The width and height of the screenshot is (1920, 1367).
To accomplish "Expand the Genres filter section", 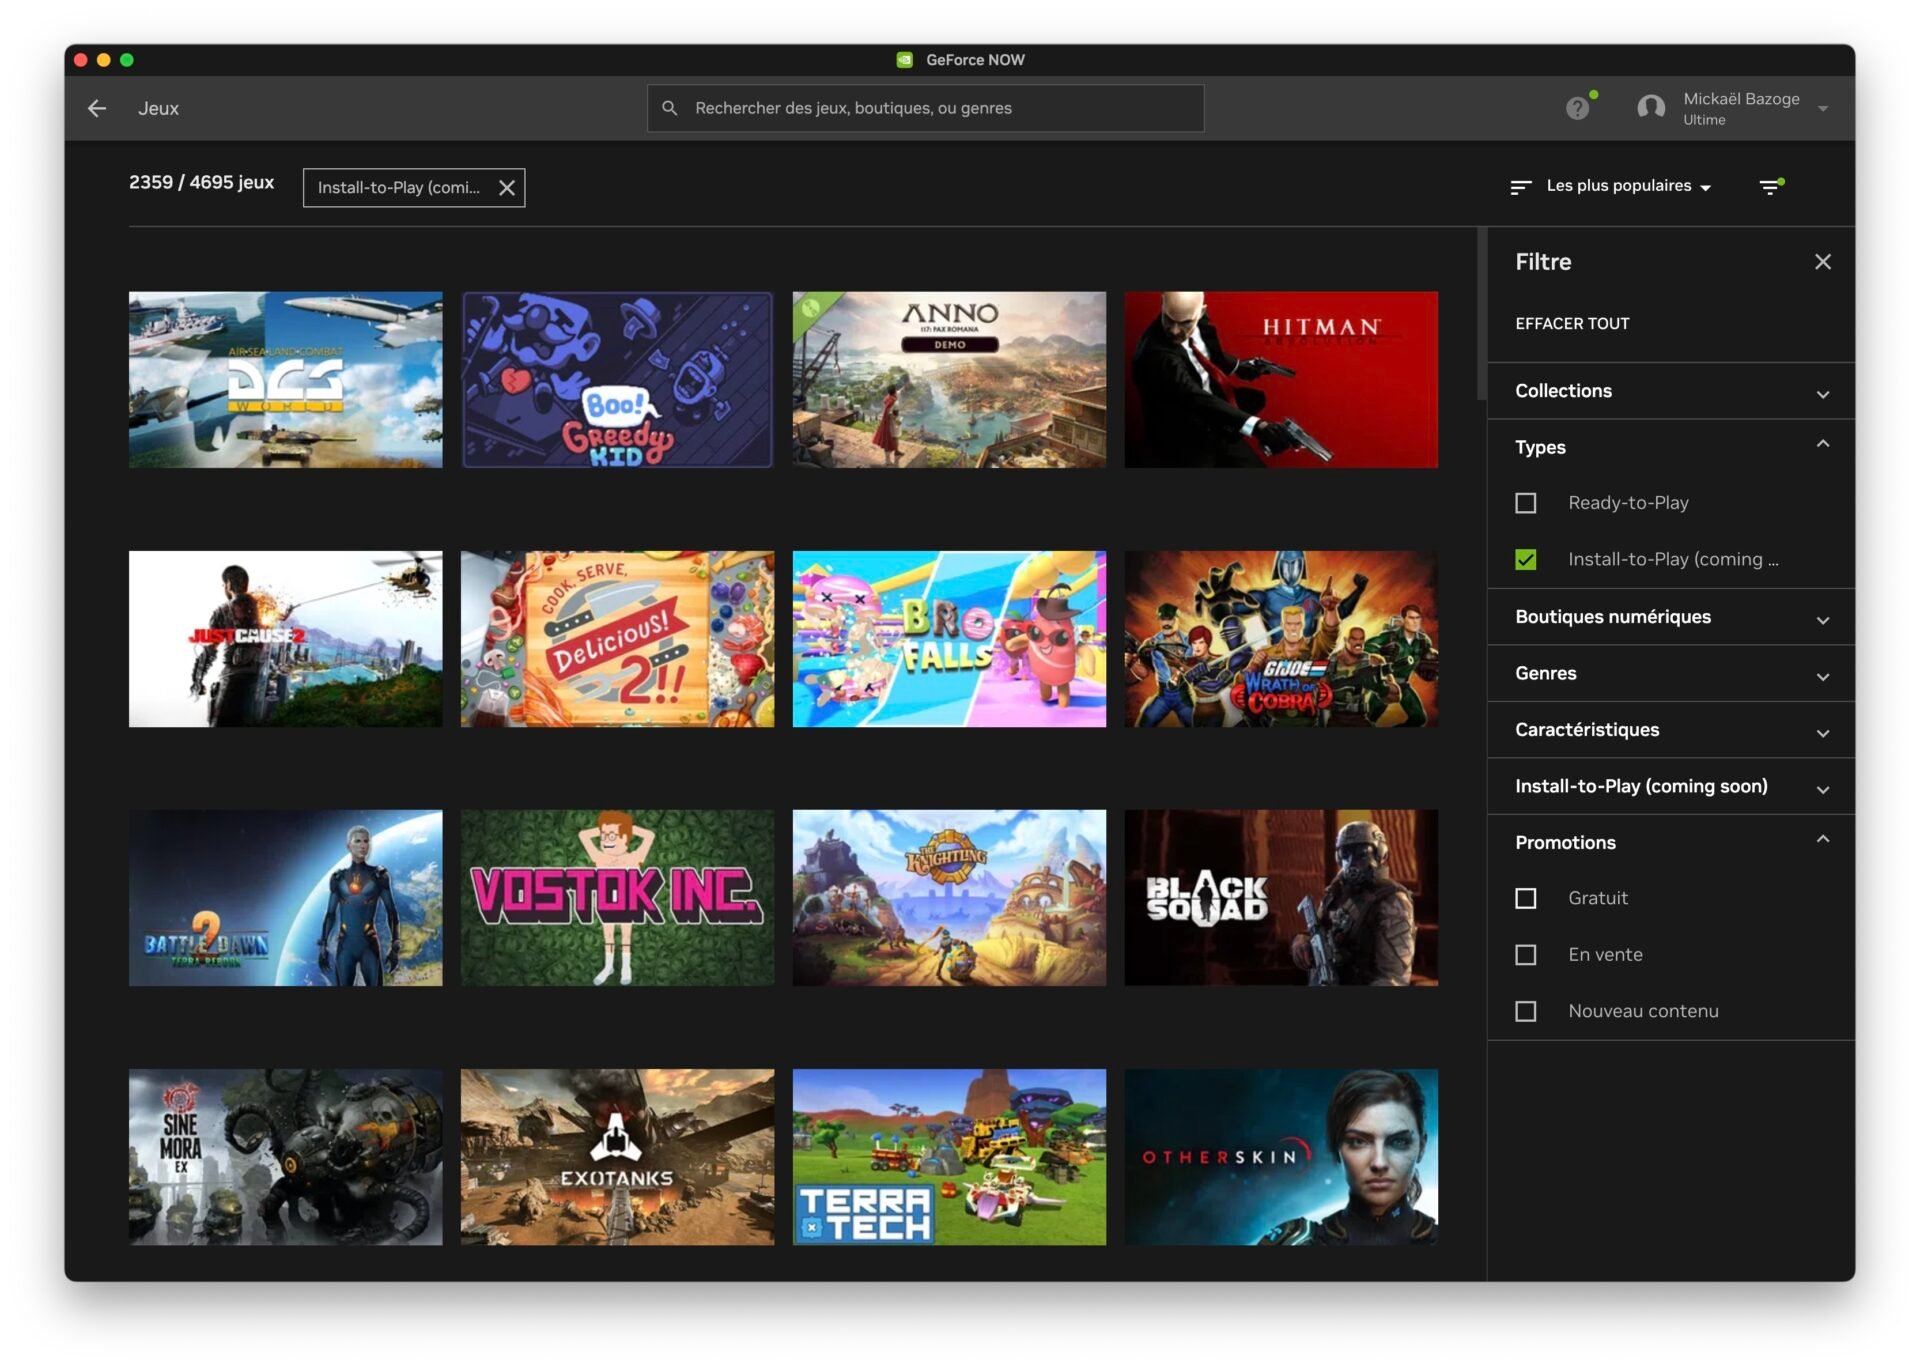I will click(1671, 673).
